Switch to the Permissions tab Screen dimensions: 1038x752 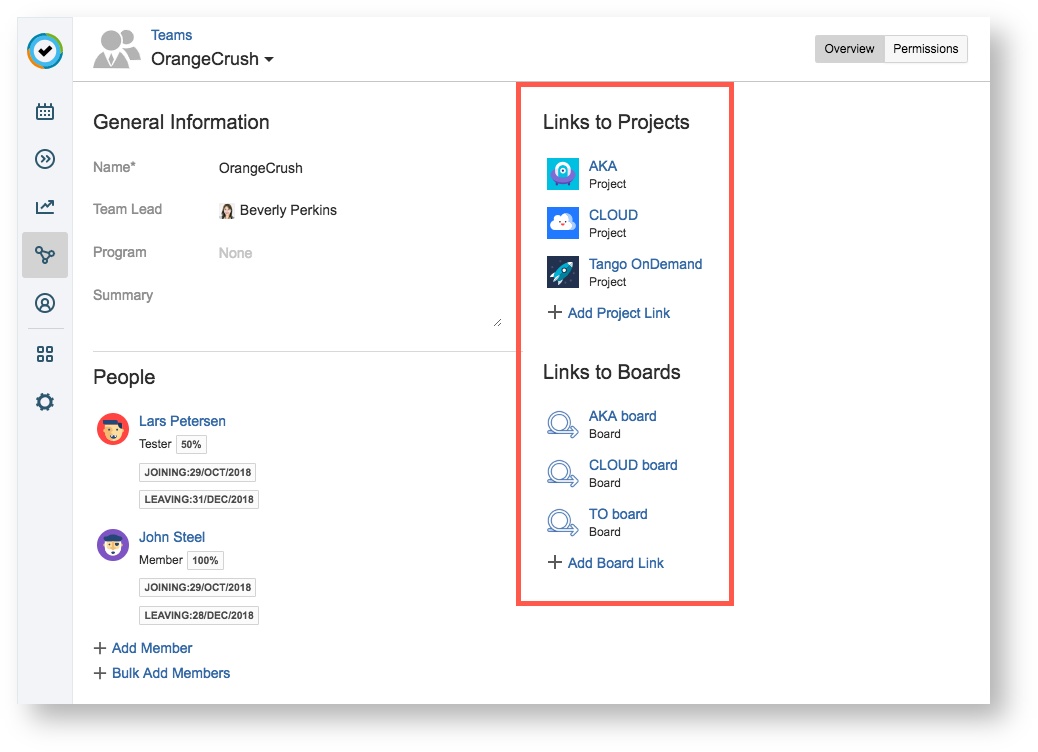(x=925, y=49)
